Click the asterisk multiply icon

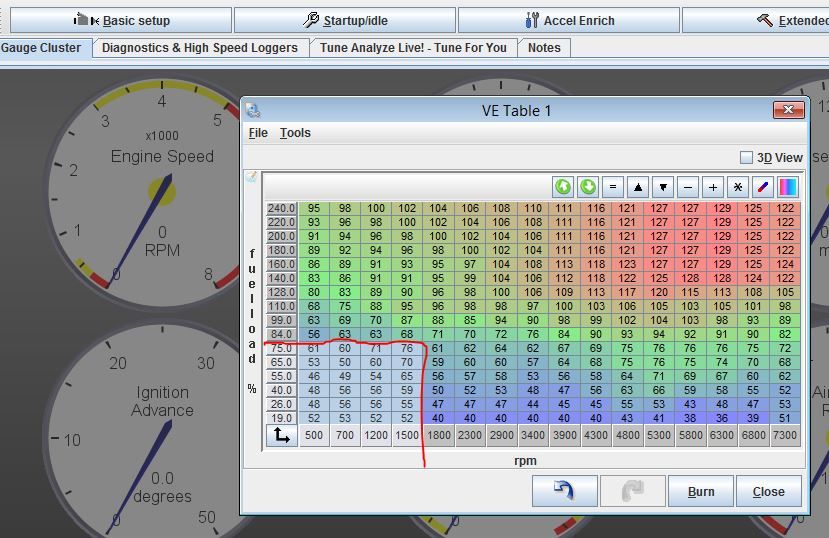coord(738,187)
